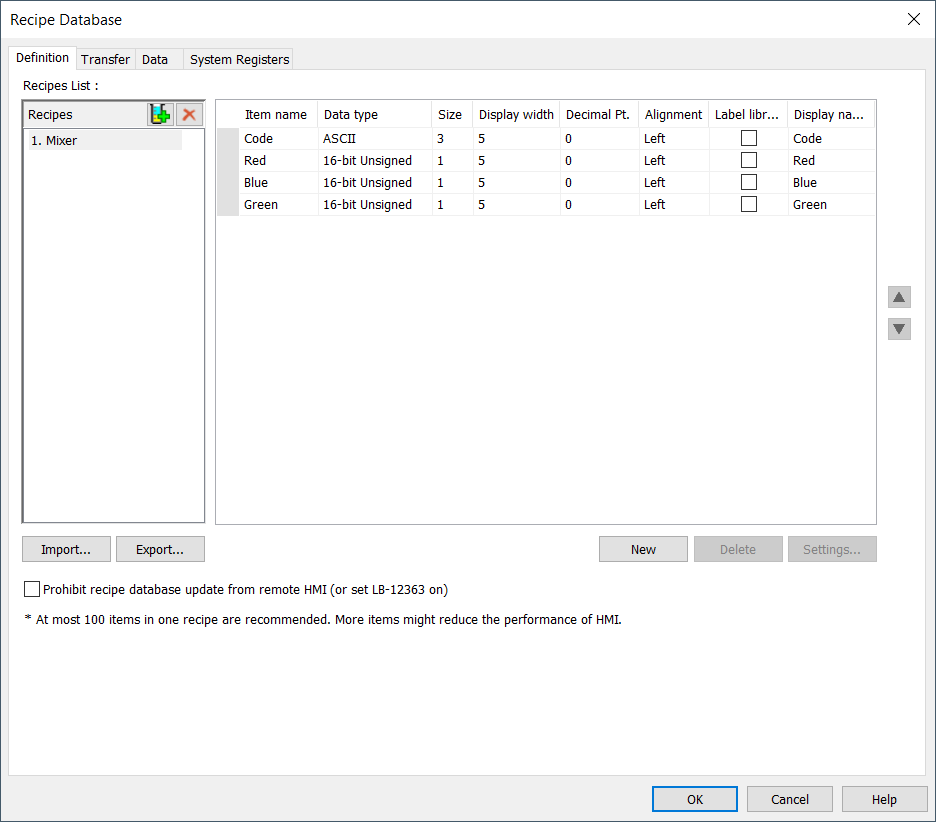This screenshot has width=936, height=822.
Task: Close the Recipe Database dialog
Action: [x=913, y=19]
